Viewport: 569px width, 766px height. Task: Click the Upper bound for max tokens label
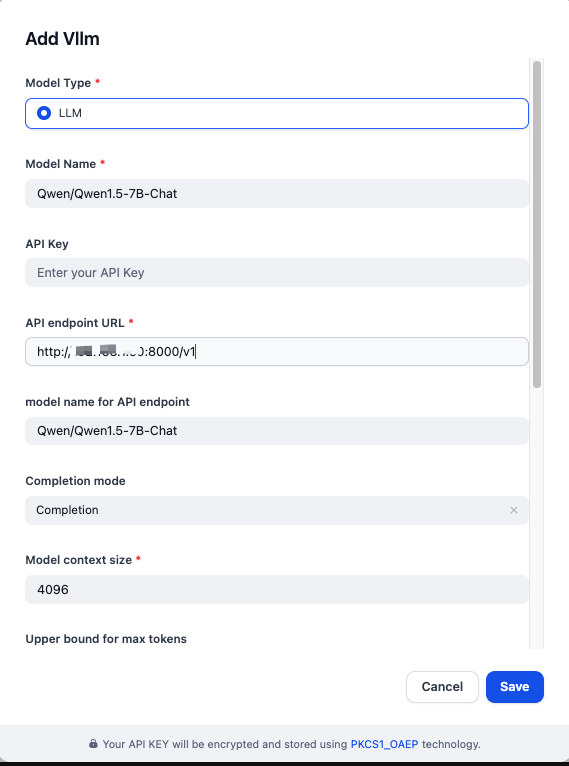[106, 639]
